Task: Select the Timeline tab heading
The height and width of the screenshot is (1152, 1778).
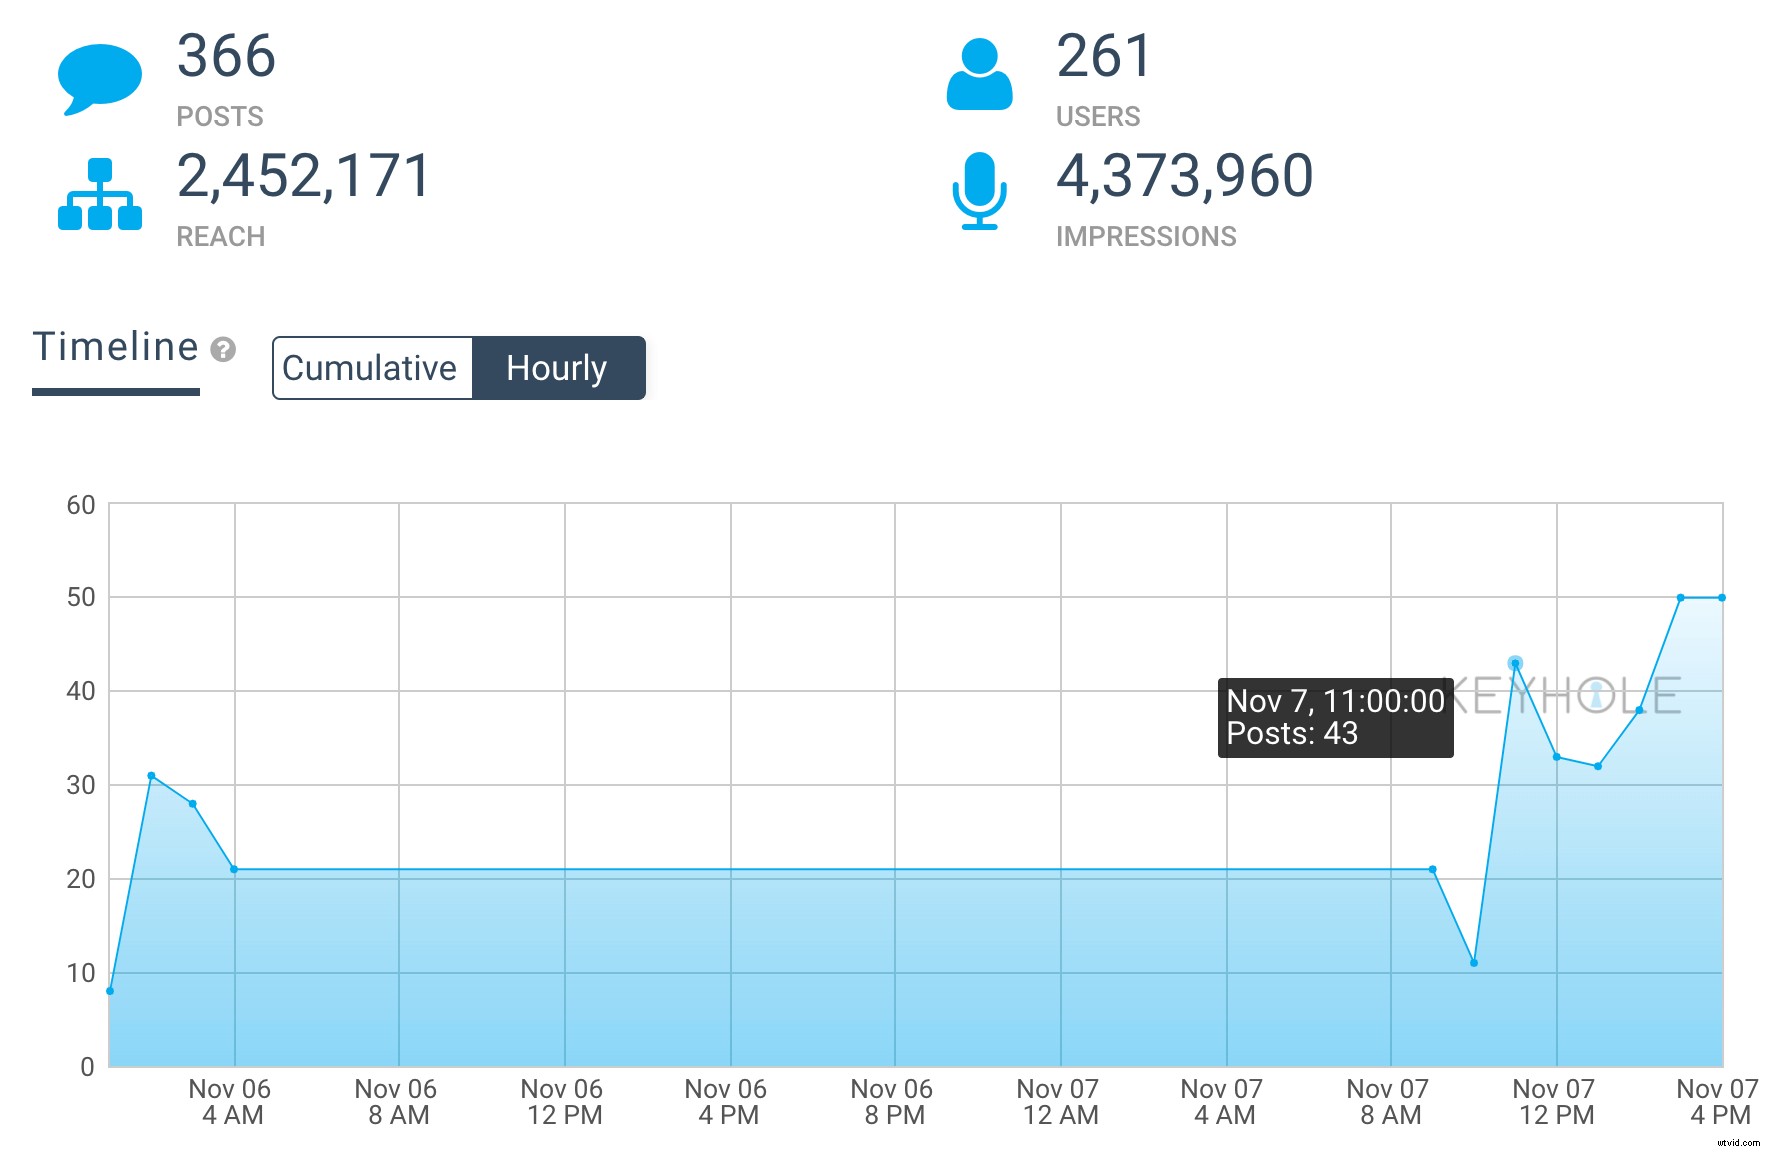Action: tap(116, 347)
